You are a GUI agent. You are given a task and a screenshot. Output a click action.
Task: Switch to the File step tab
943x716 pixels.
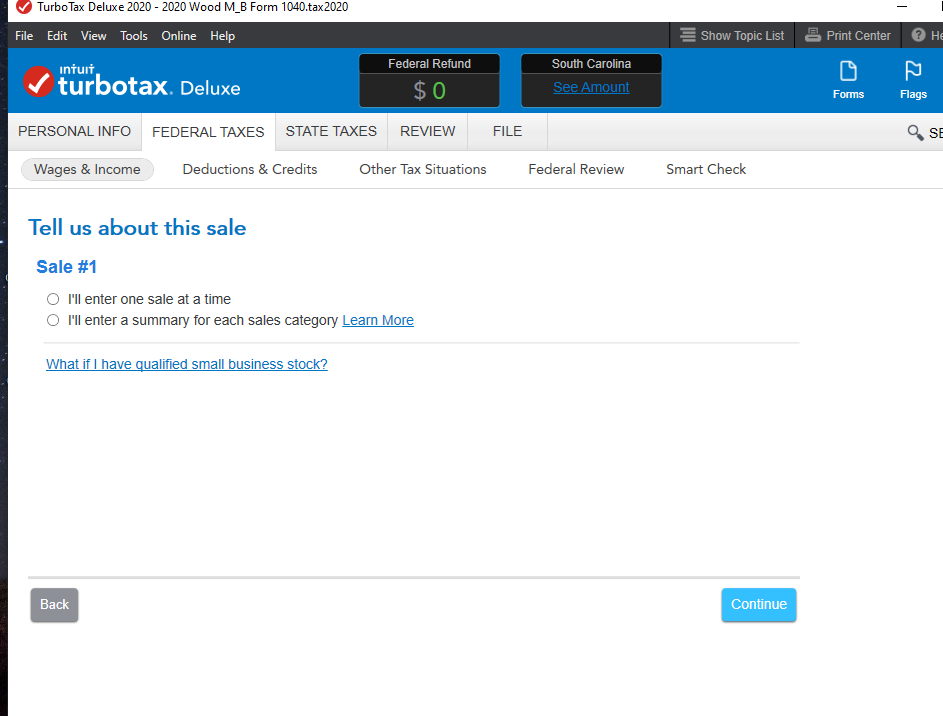(x=508, y=131)
